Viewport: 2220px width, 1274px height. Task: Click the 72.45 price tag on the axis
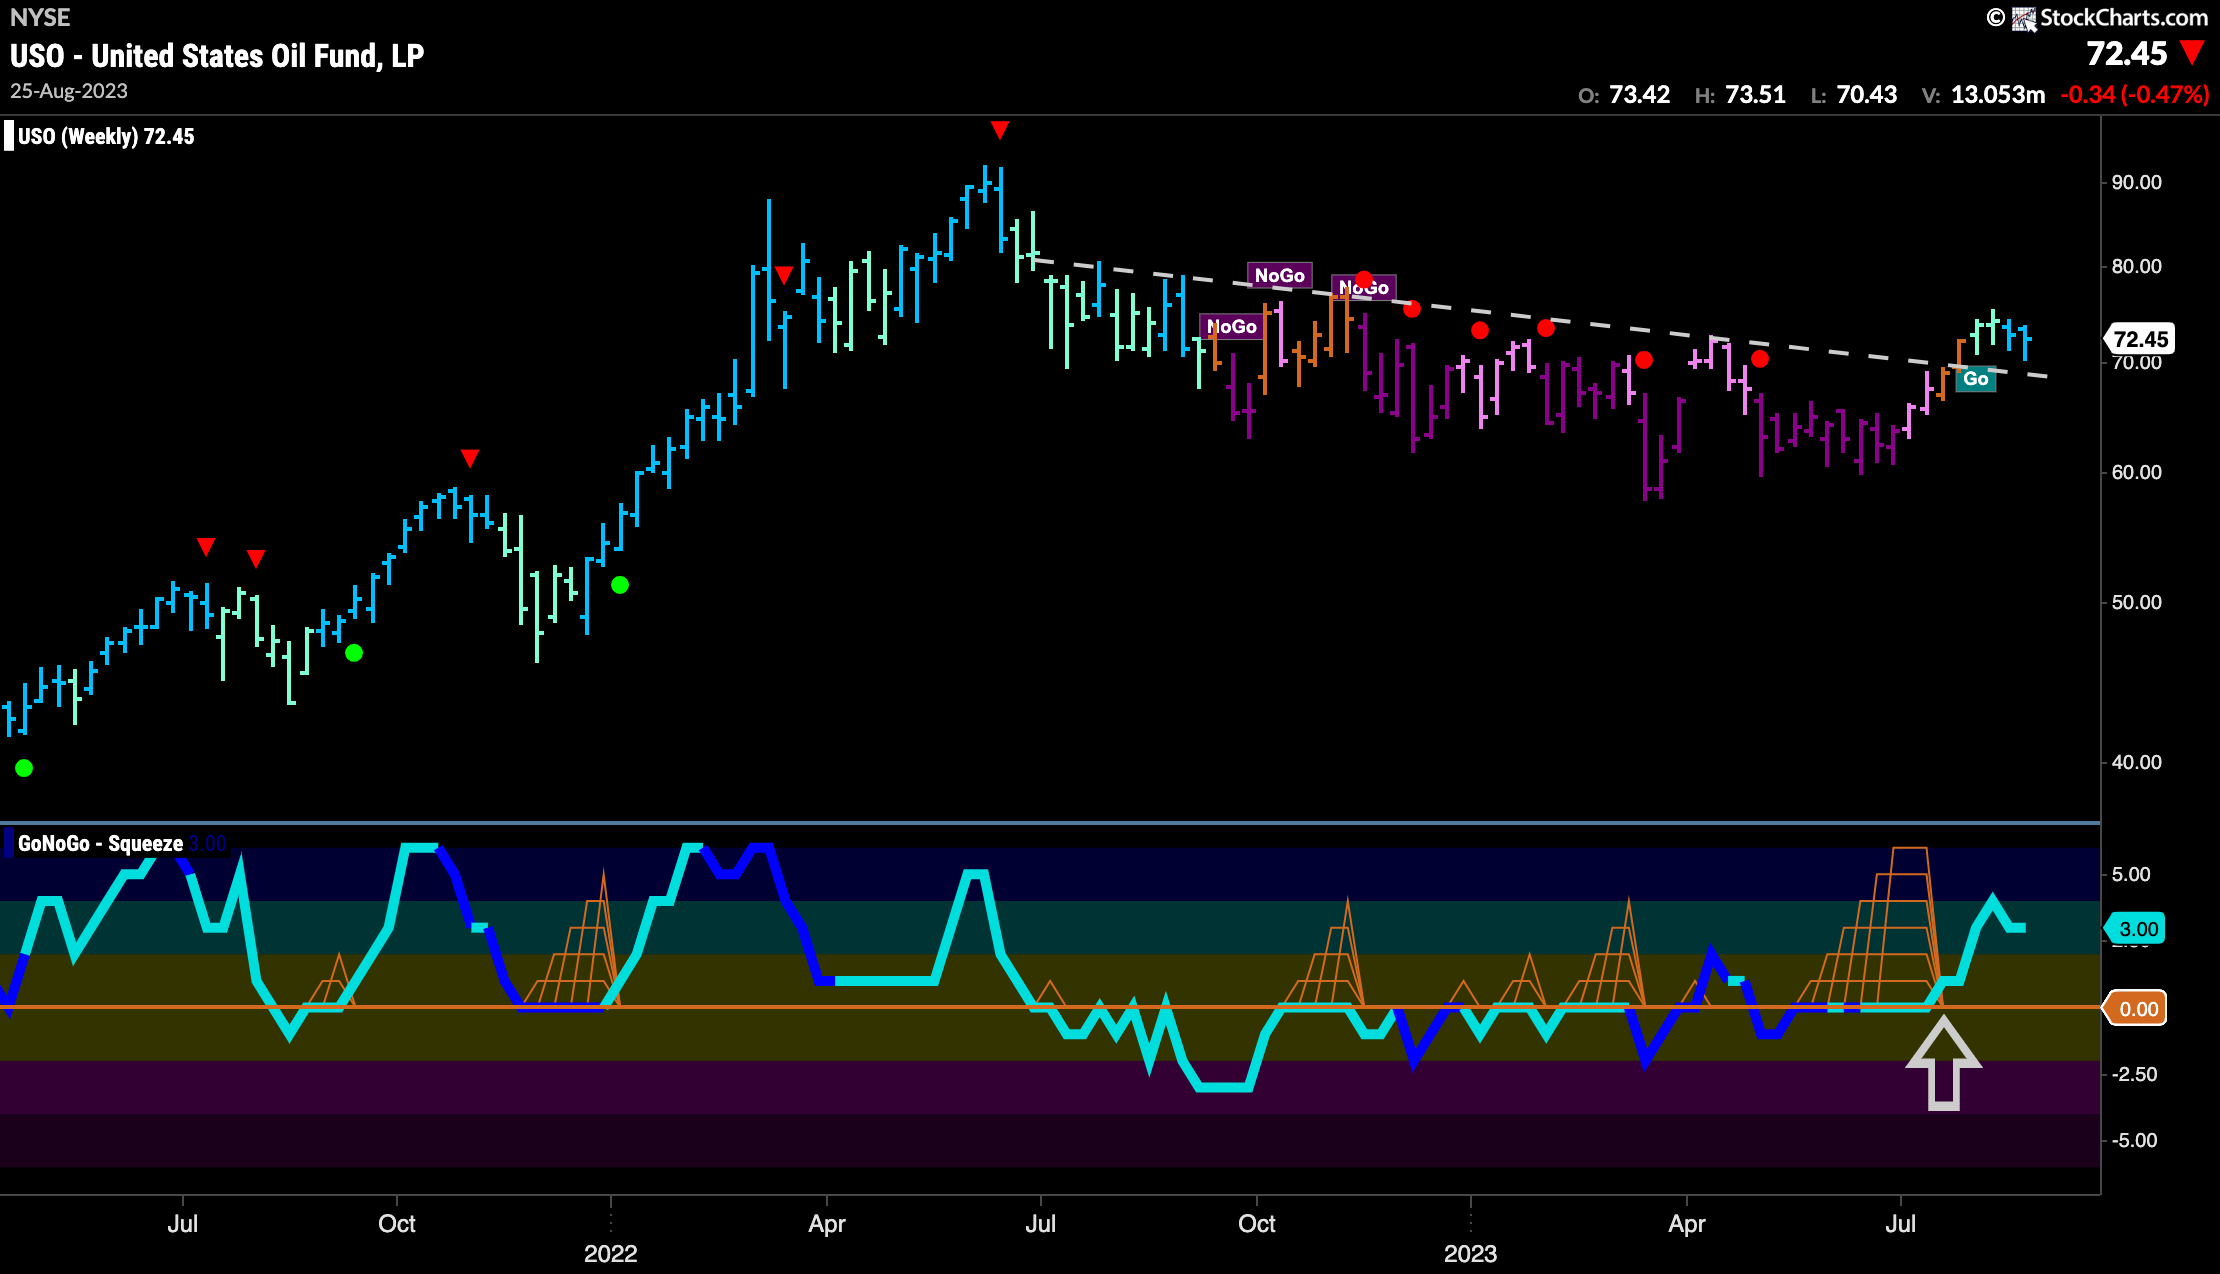[2140, 339]
